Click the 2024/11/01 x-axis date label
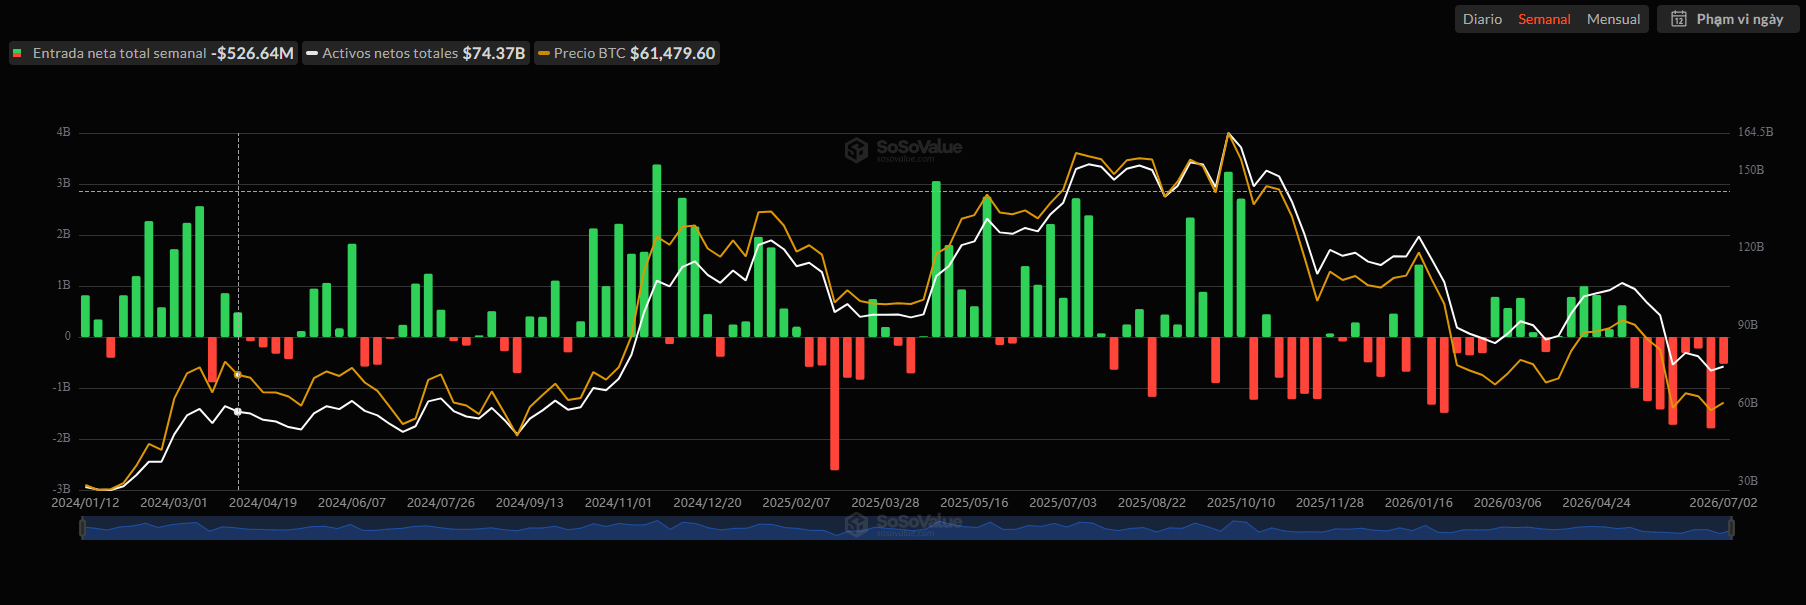This screenshot has height=605, width=1806. [x=618, y=503]
